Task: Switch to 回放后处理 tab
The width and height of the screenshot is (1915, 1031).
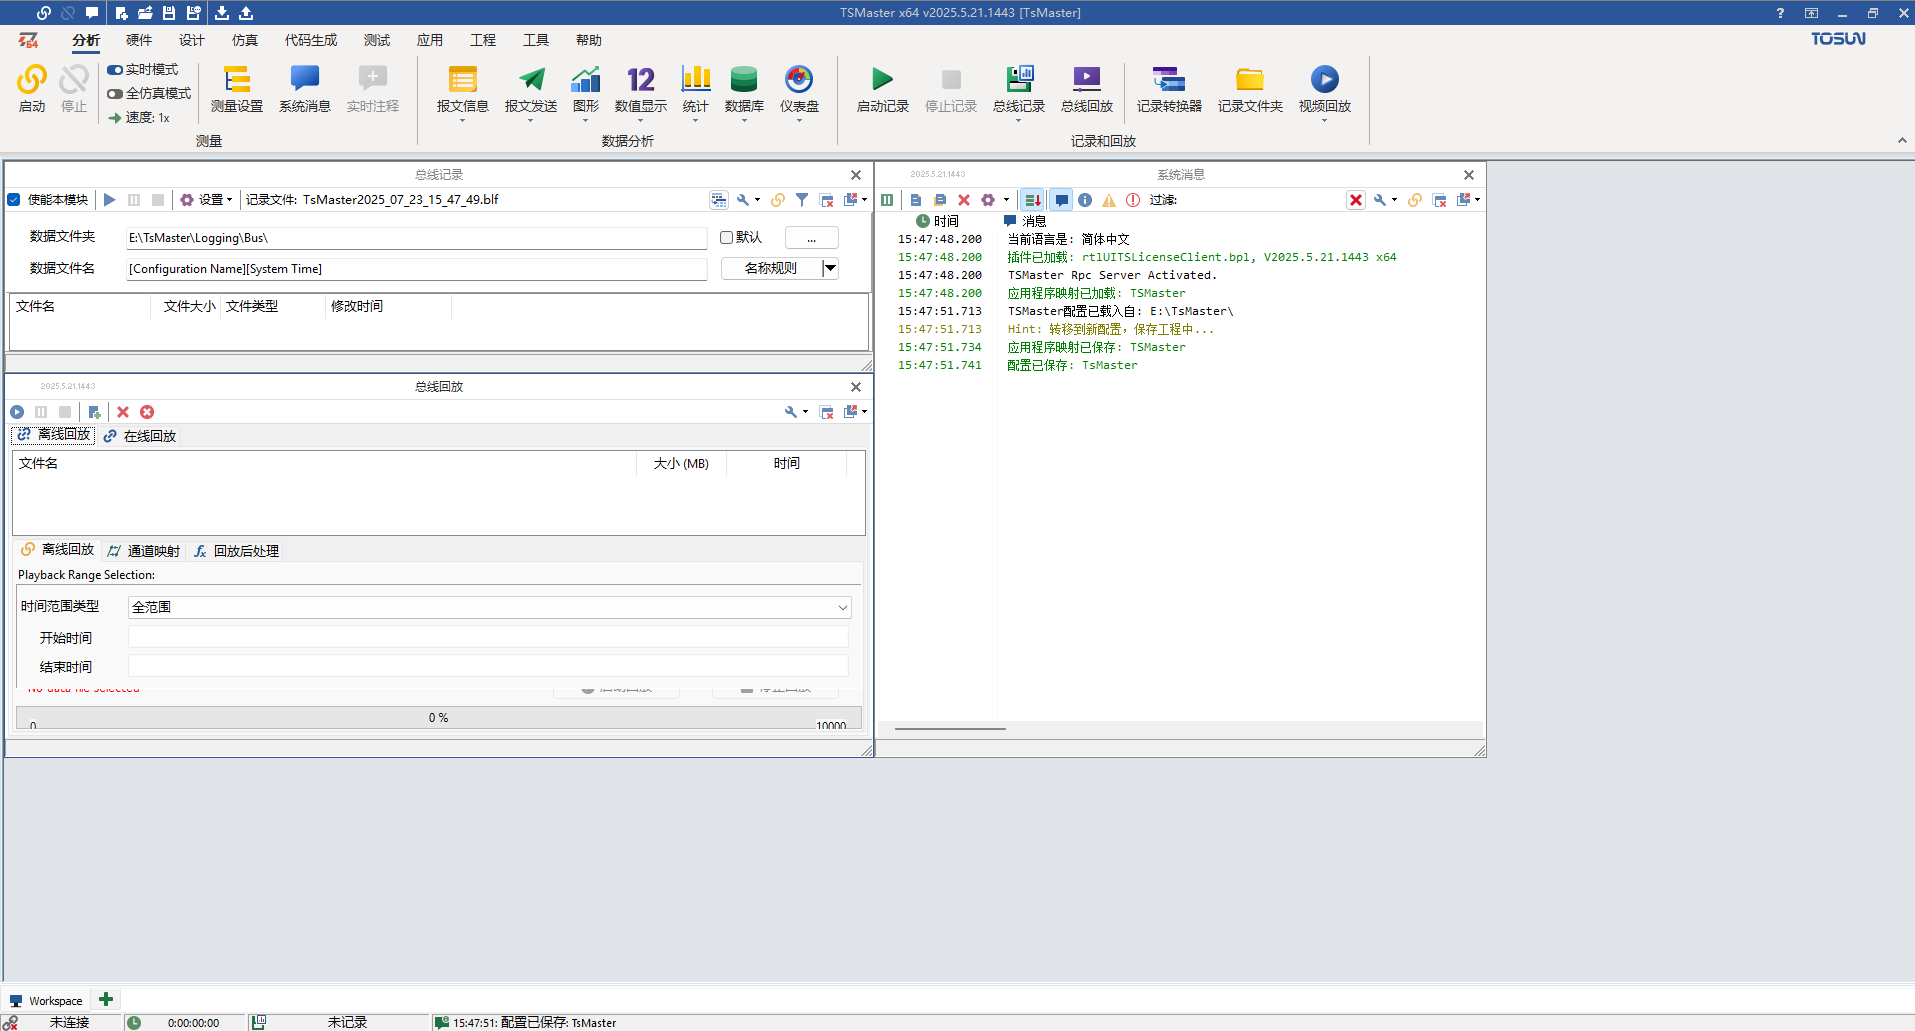Action: 237,551
